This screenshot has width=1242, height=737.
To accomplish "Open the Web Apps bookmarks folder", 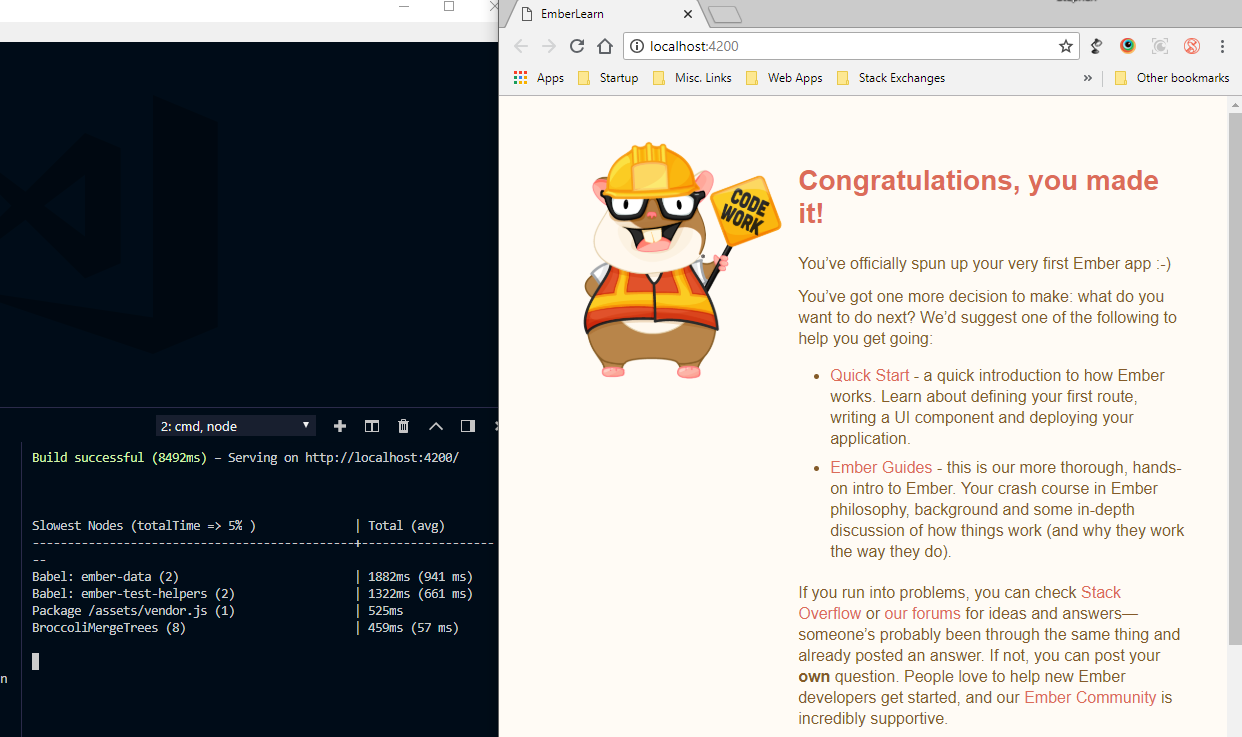I will pyautogui.click(x=784, y=78).
